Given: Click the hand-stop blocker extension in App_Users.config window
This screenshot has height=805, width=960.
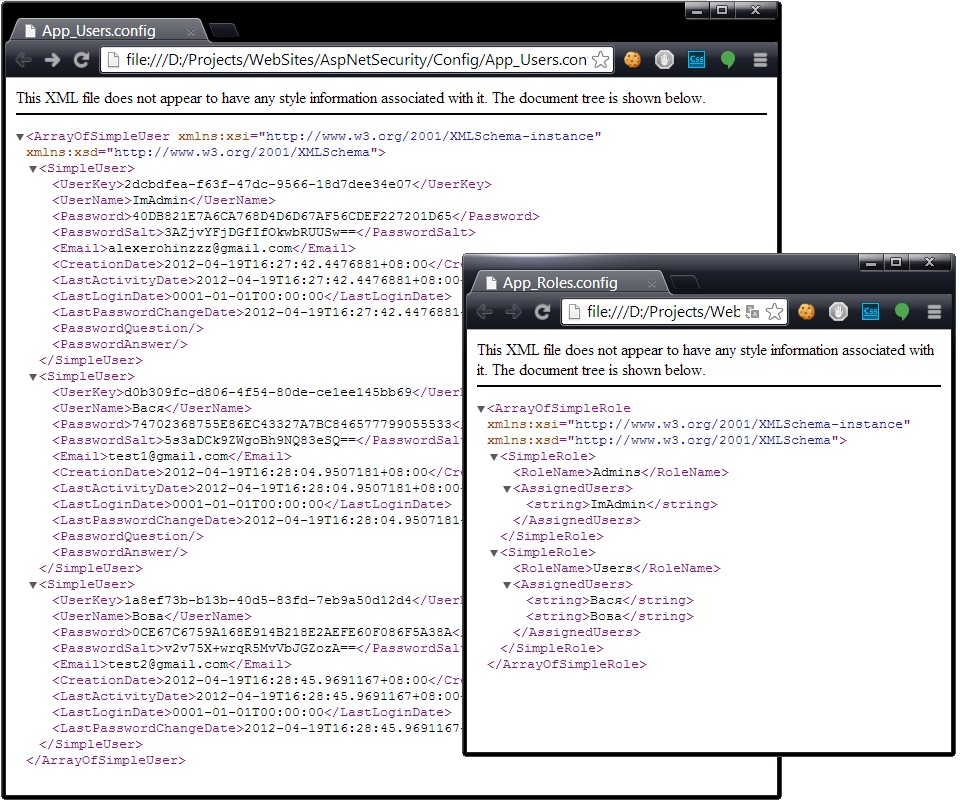Looking at the screenshot, I should tap(664, 59).
